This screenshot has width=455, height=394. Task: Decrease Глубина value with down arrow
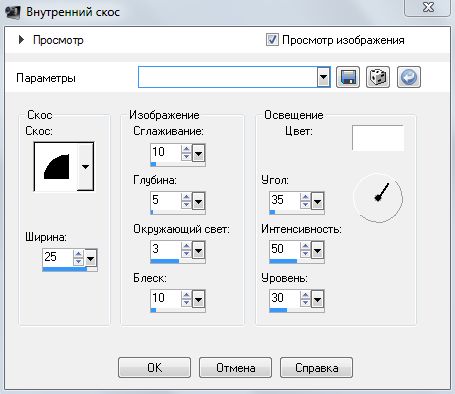coord(186,205)
